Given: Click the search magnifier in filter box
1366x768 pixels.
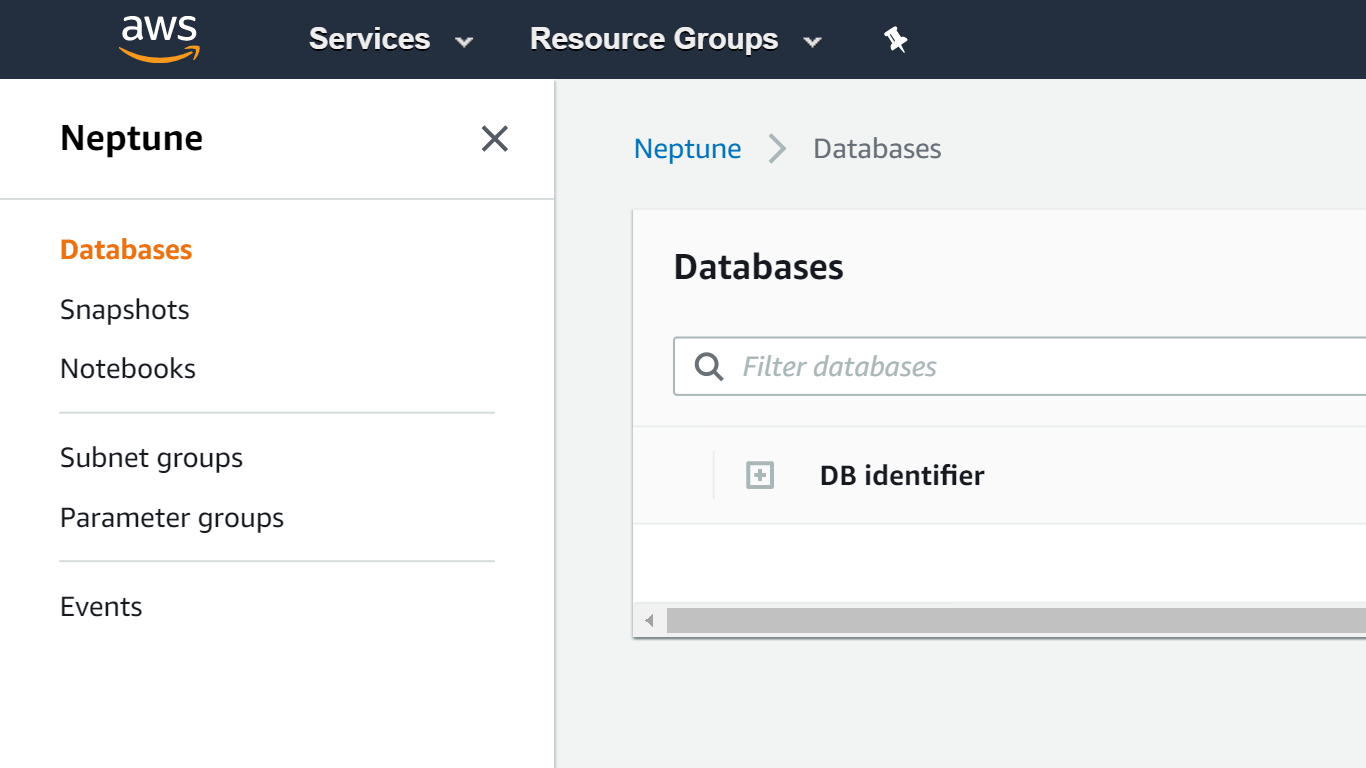Looking at the screenshot, I should click(708, 366).
